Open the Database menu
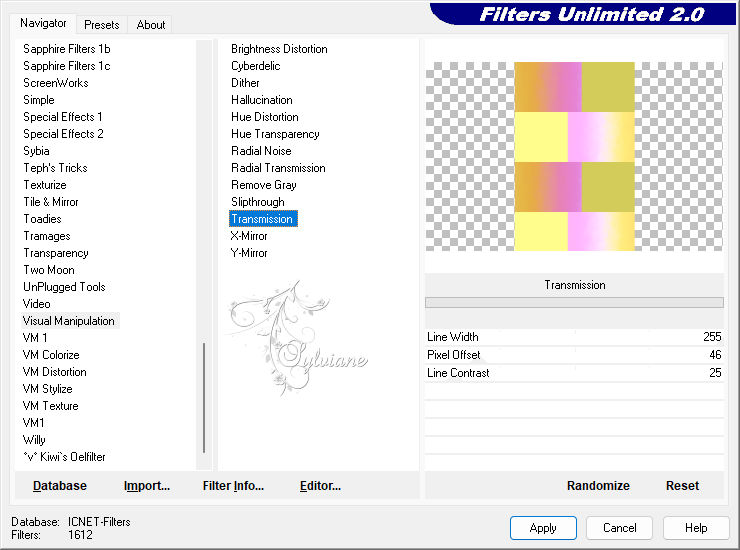Viewport: 740px width, 550px height. 60,486
